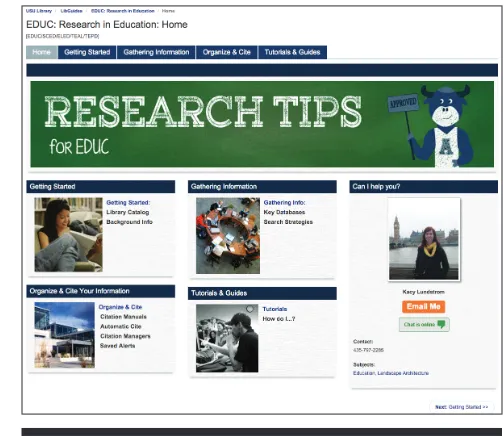Open the blue Tutorials link
The width and height of the screenshot is (504, 436).
275,309
